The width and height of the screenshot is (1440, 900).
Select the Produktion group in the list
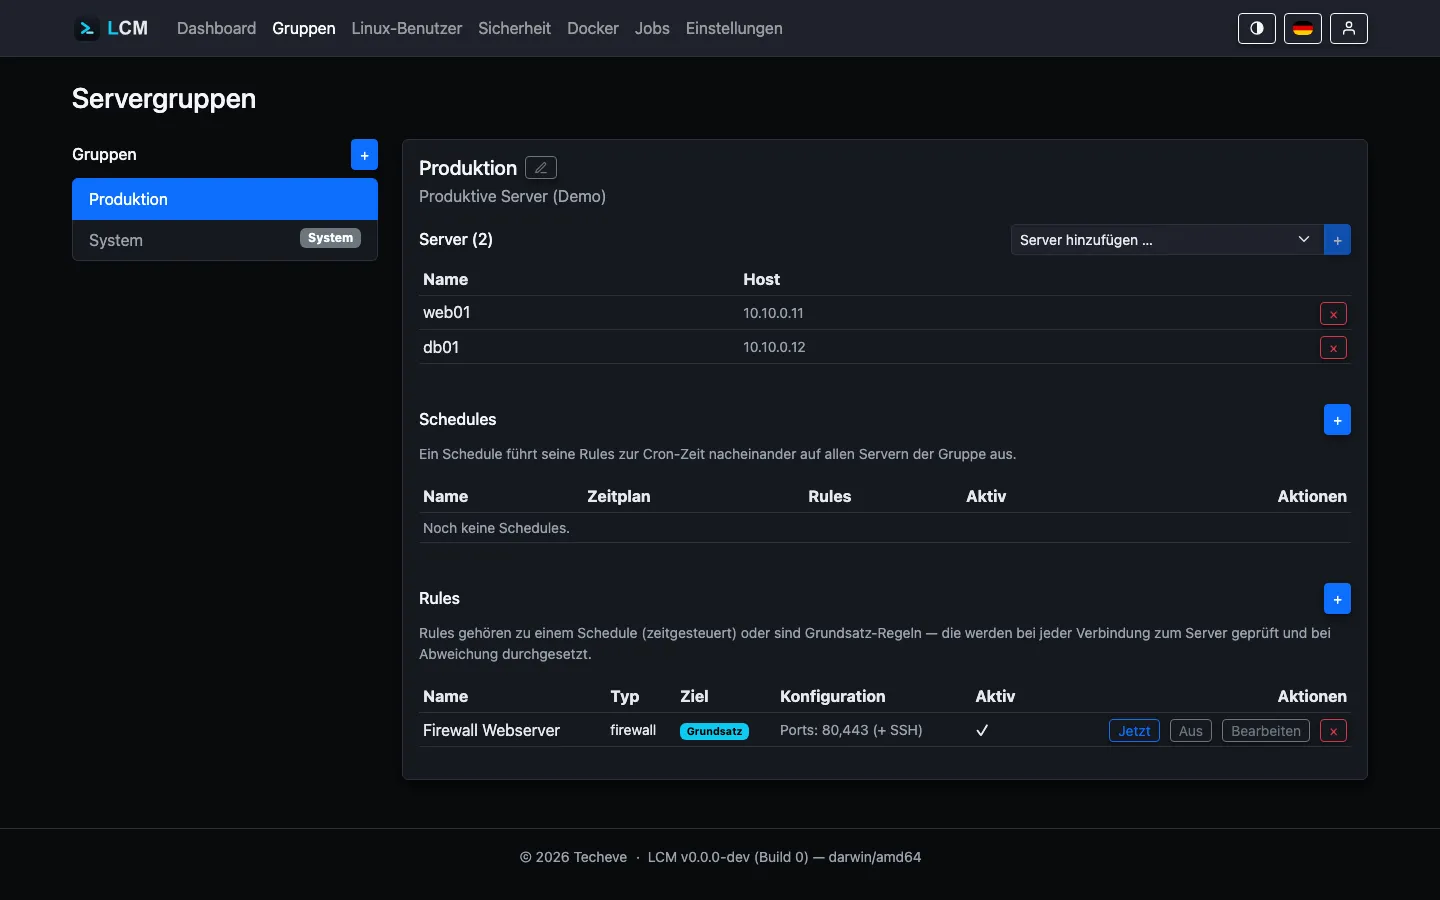tap(225, 199)
